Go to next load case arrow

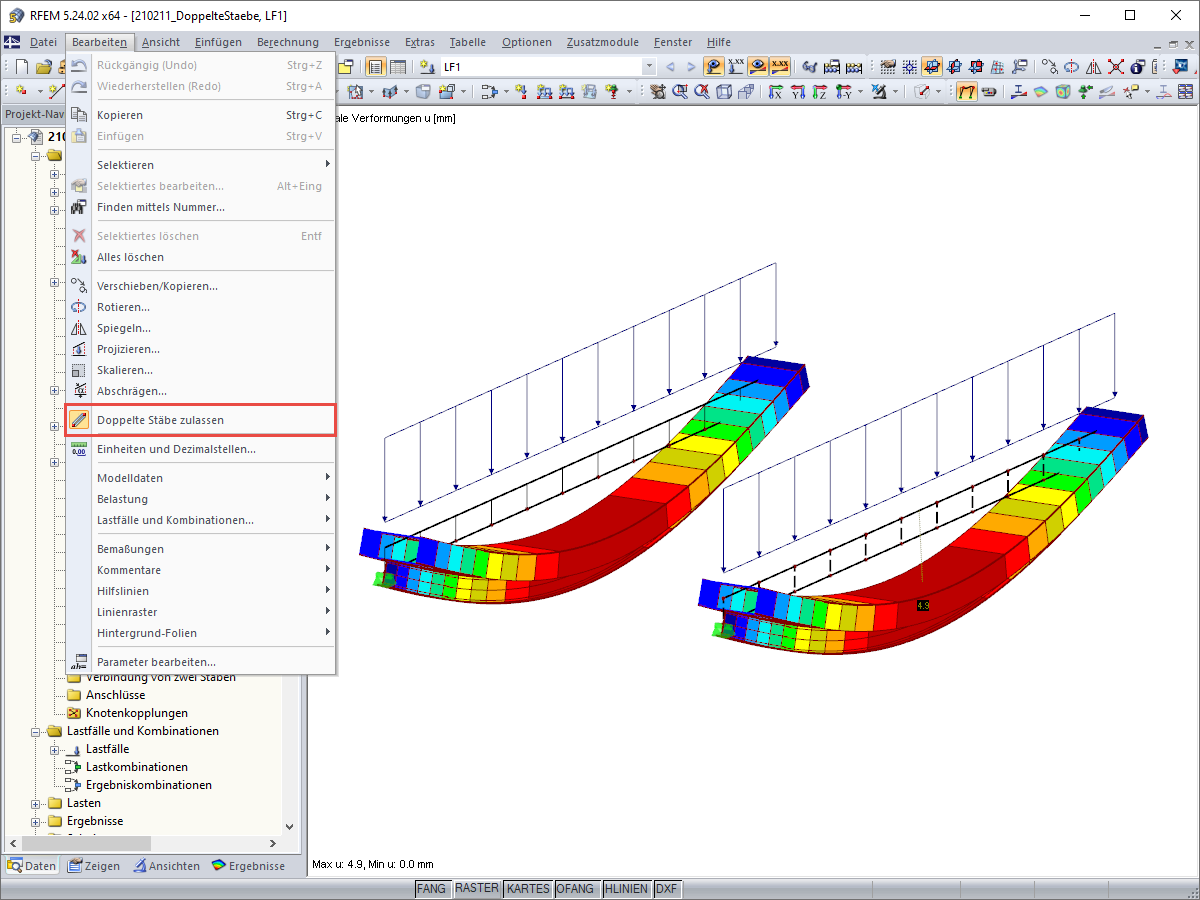coord(691,67)
